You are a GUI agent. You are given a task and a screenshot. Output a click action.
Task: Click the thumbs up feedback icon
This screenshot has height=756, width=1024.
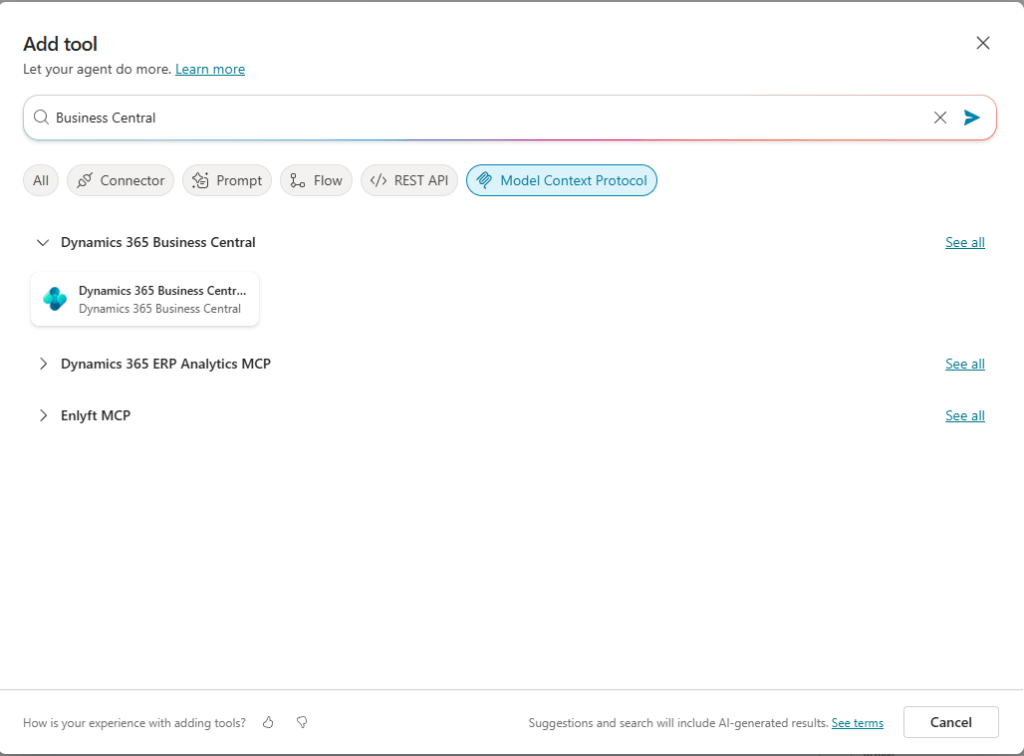pyautogui.click(x=268, y=722)
